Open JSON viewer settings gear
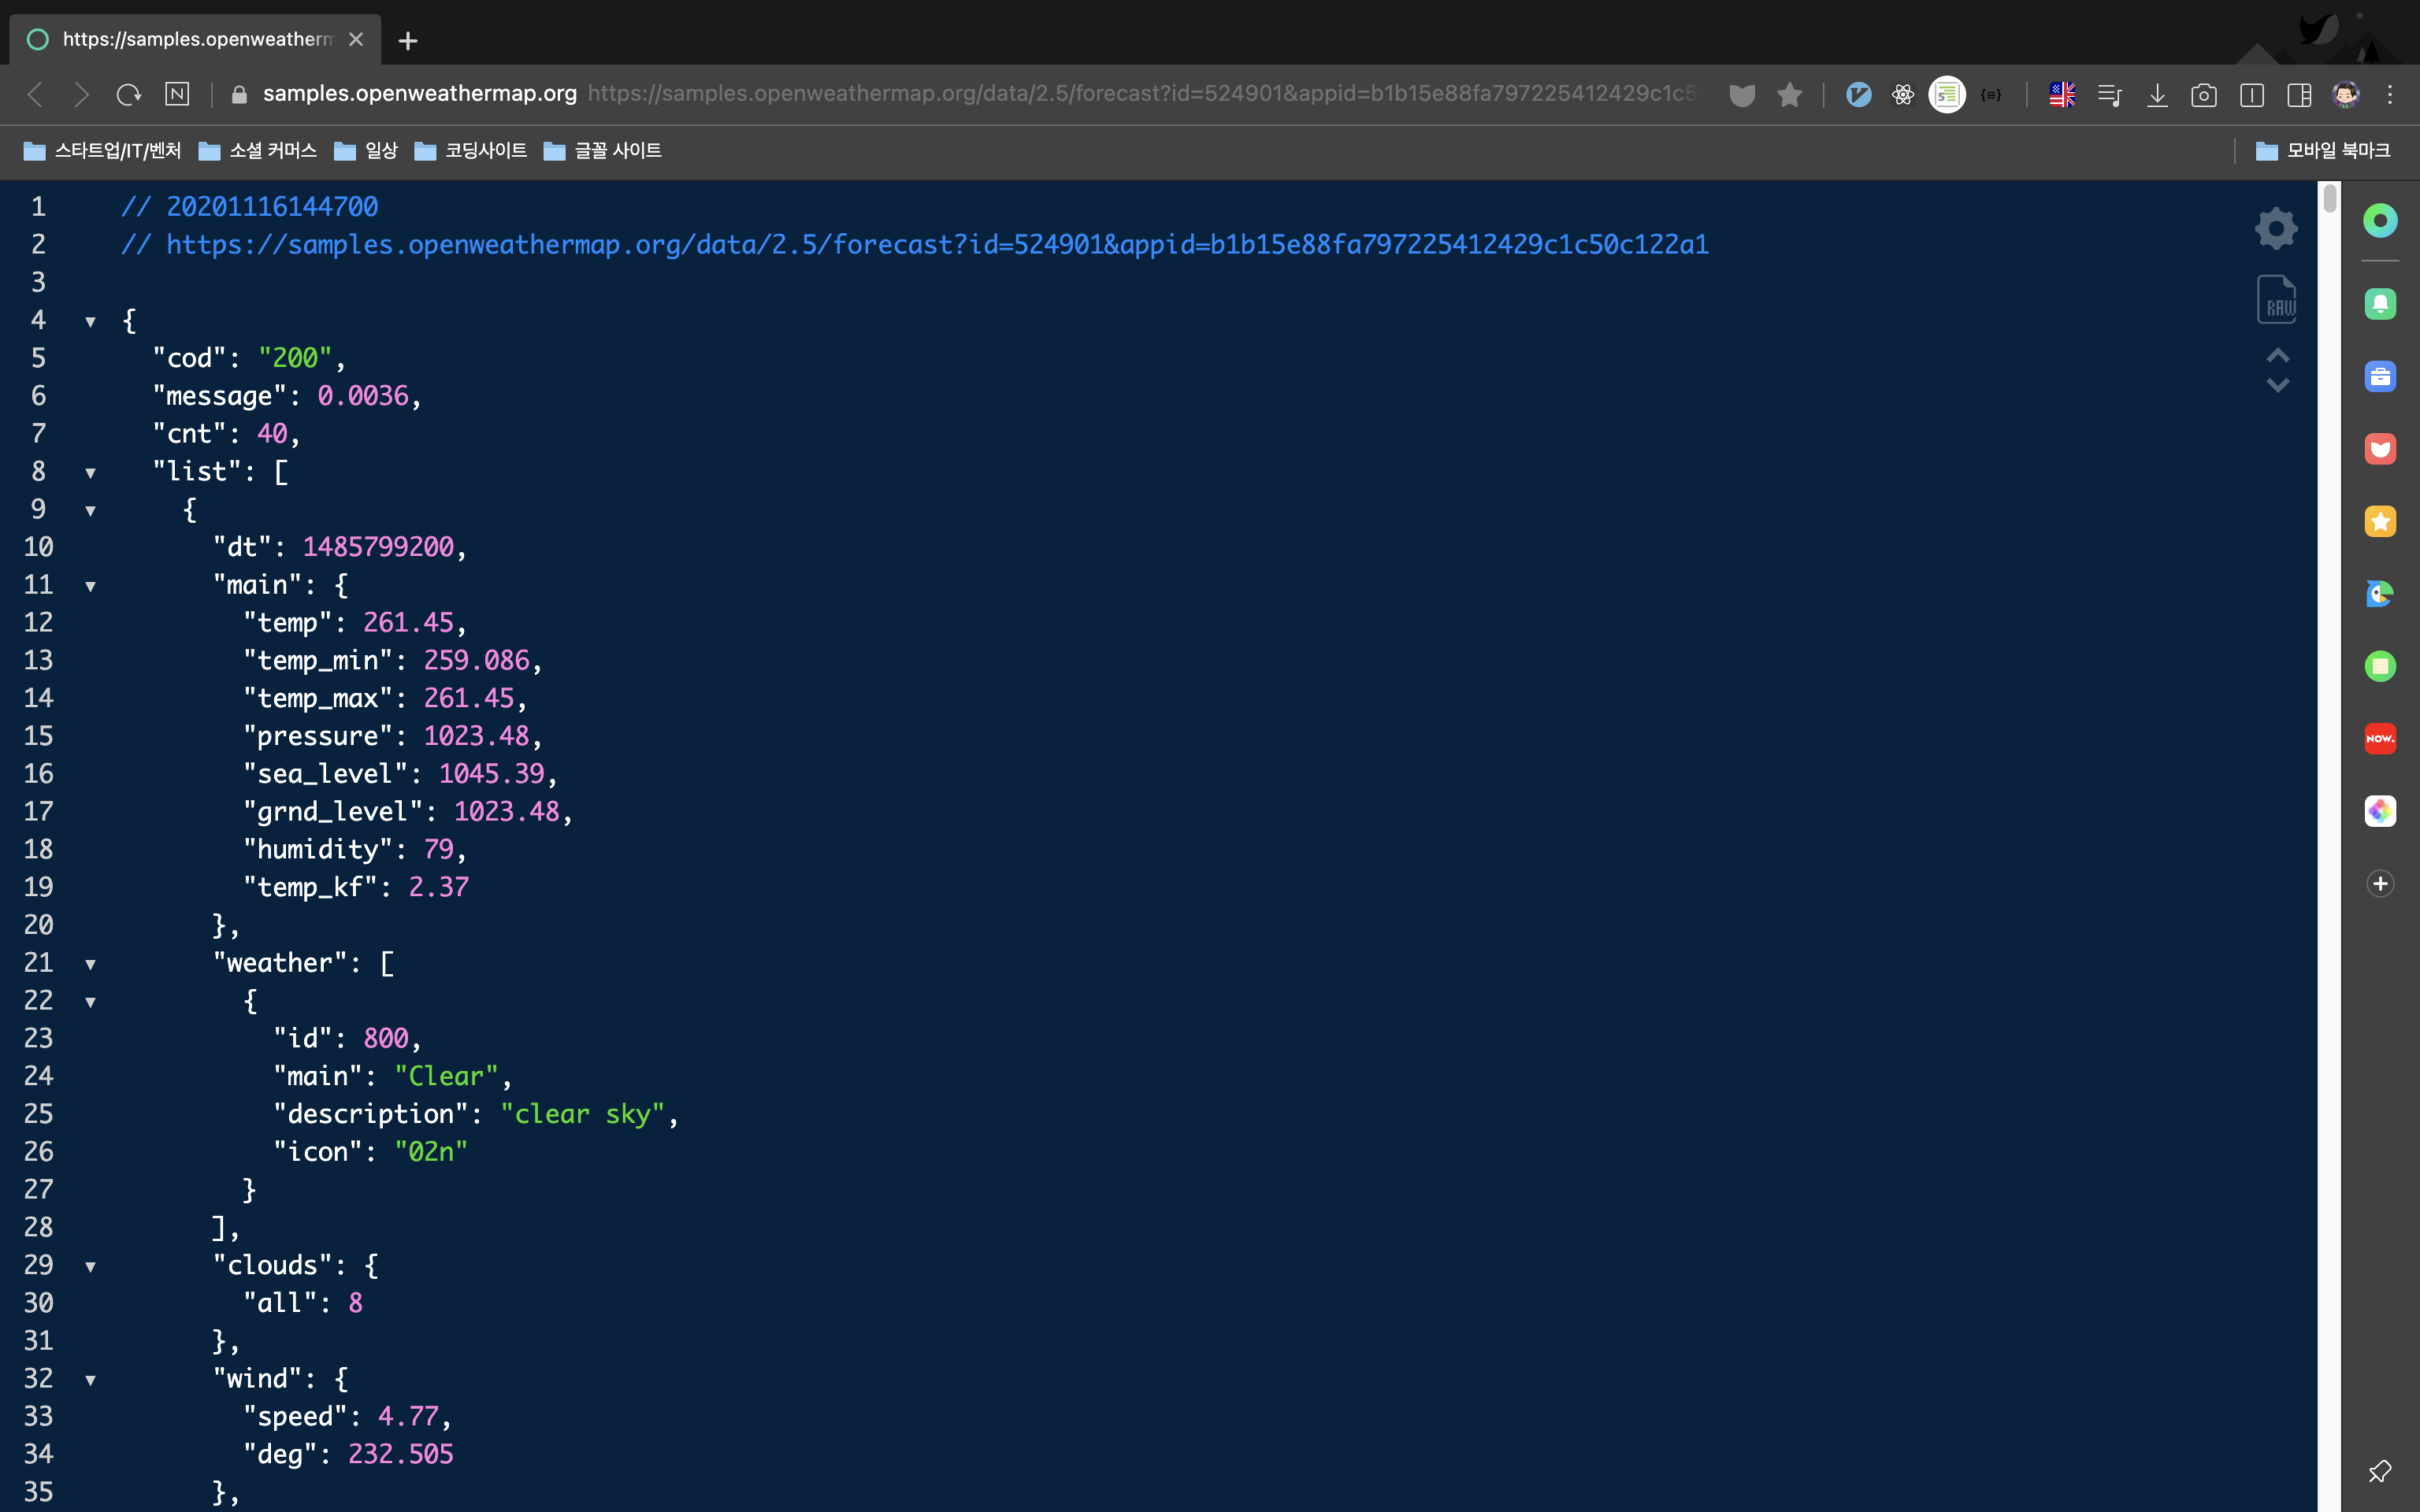Screen dimensions: 2420x1512 [x=2276, y=228]
